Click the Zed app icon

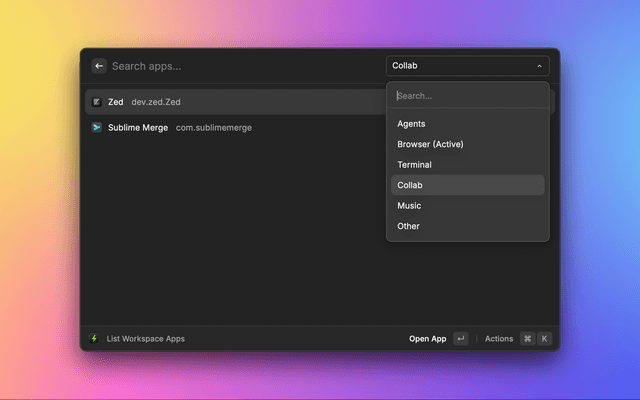(97, 102)
